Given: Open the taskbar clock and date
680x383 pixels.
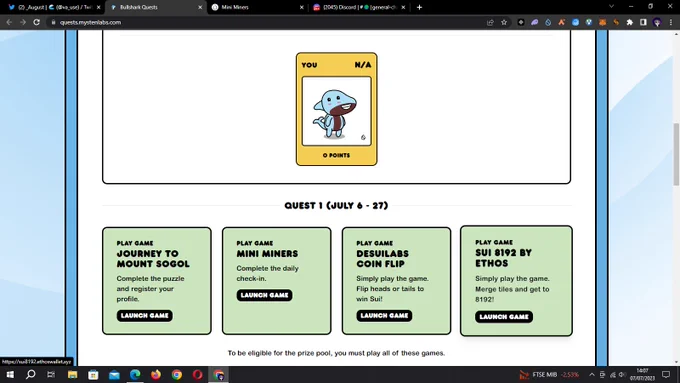Looking at the screenshot, I should [642, 374].
